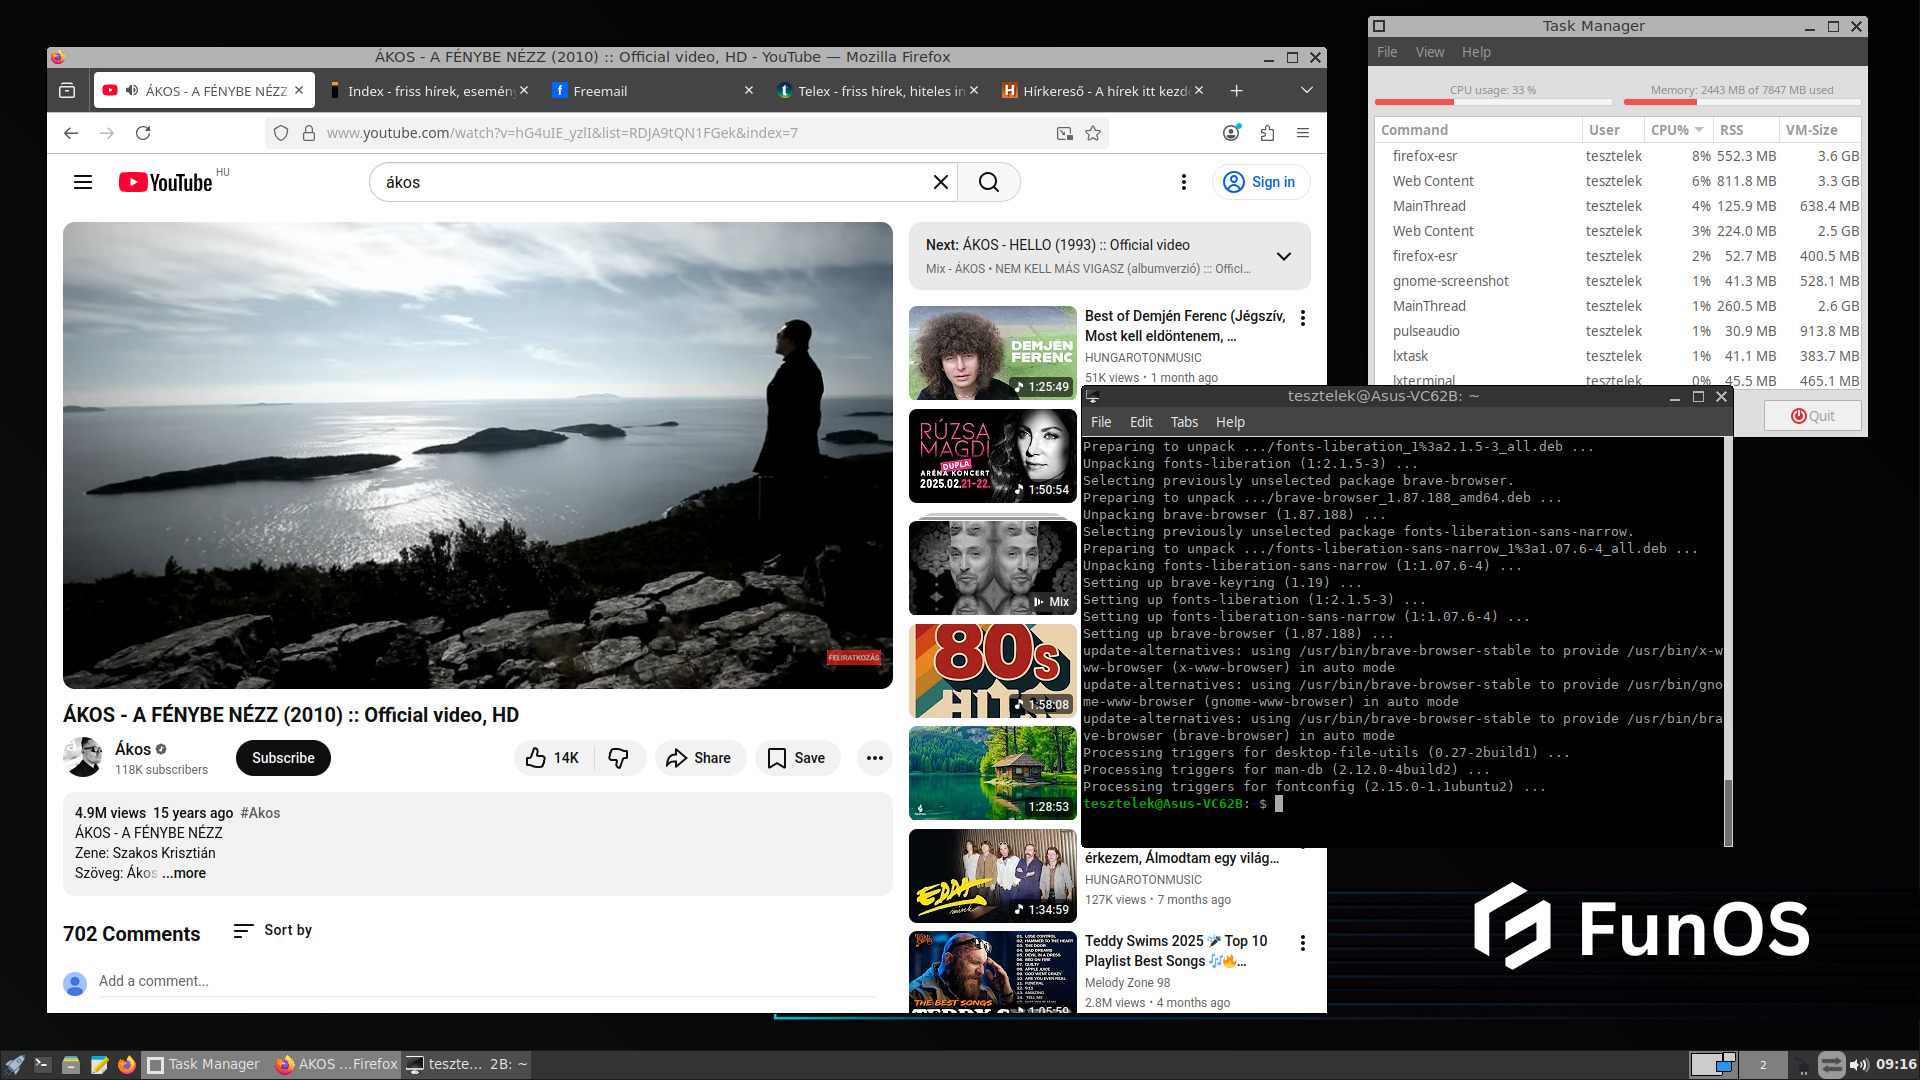
Task: Click the terminal vertical scrollbar
Action: 1728,640
